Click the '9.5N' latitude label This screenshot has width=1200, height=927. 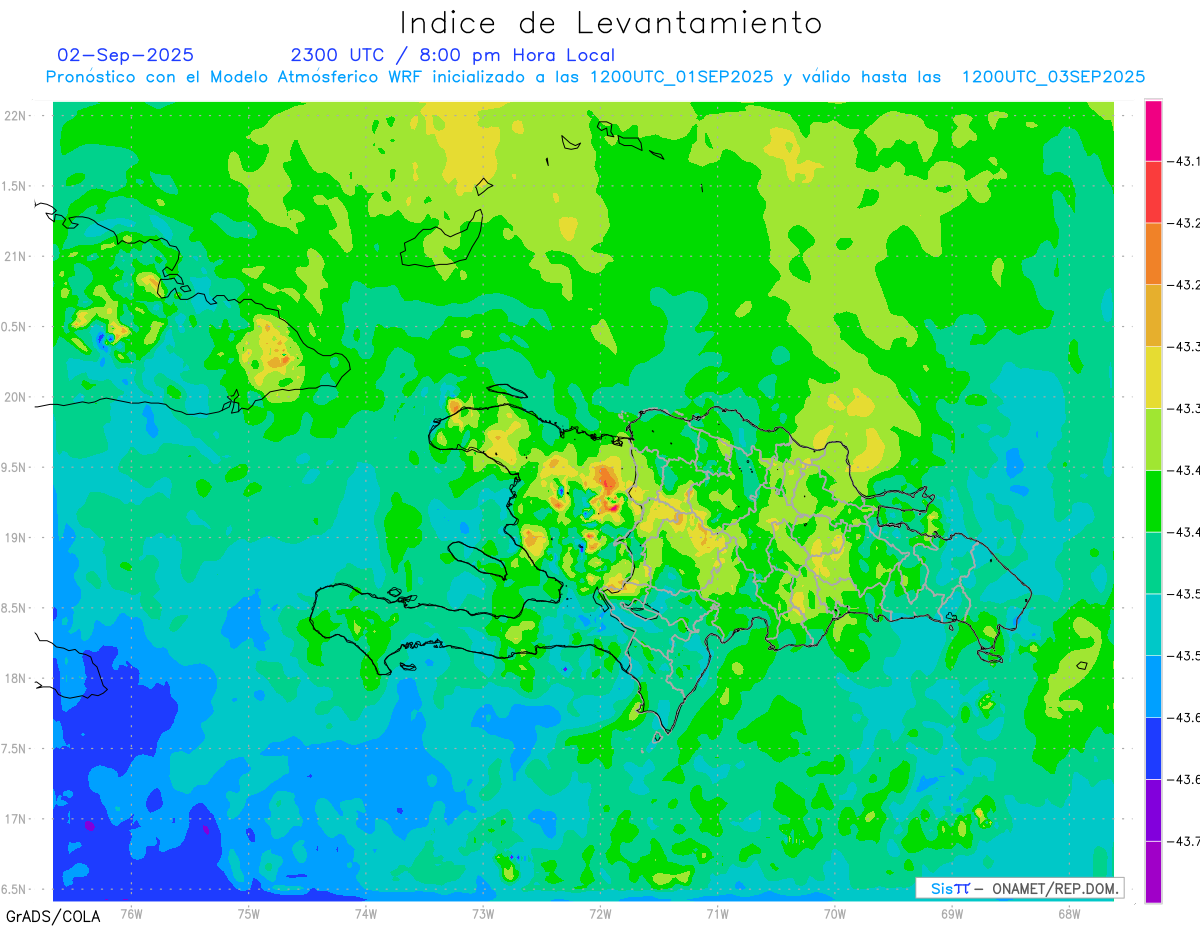click(x=16, y=467)
